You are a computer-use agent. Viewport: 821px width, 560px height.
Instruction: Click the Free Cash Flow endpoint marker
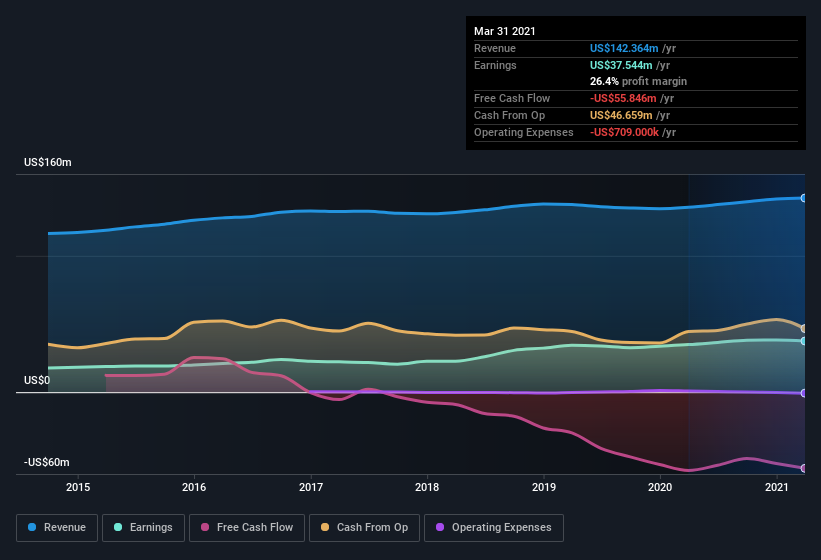pyautogui.click(x=804, y=468)
